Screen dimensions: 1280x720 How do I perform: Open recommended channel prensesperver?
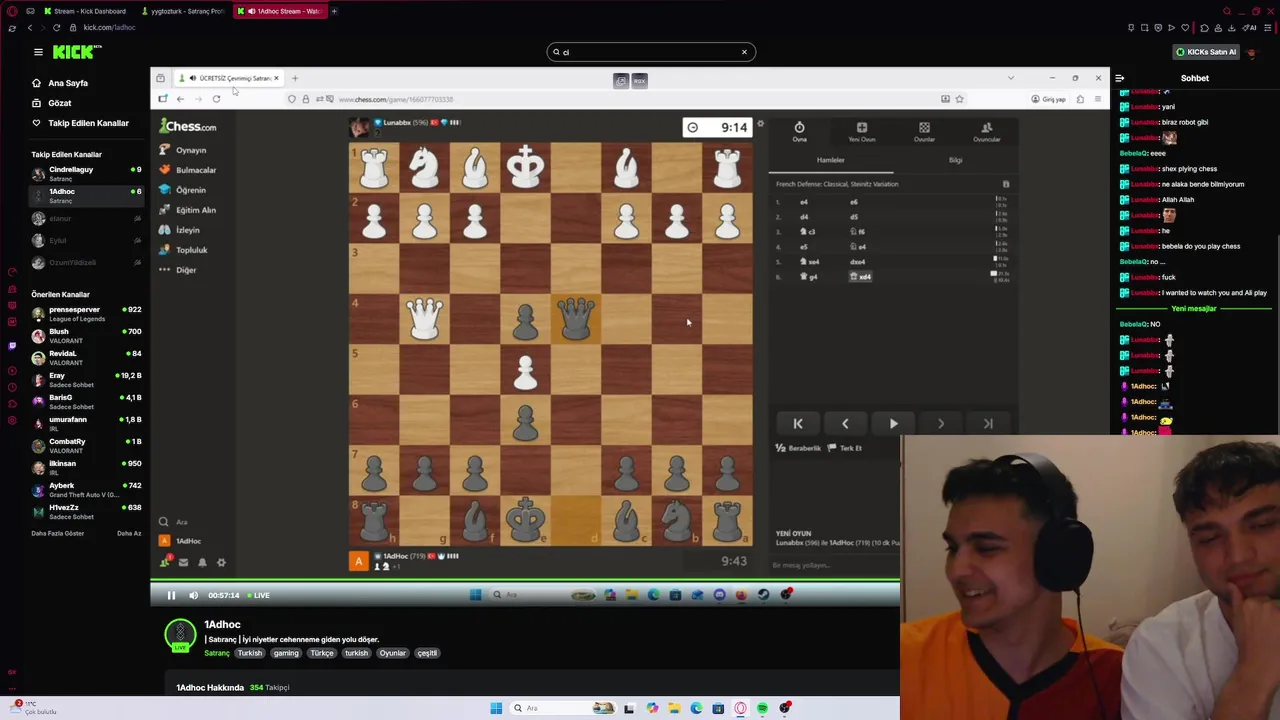tap(86, 314)
